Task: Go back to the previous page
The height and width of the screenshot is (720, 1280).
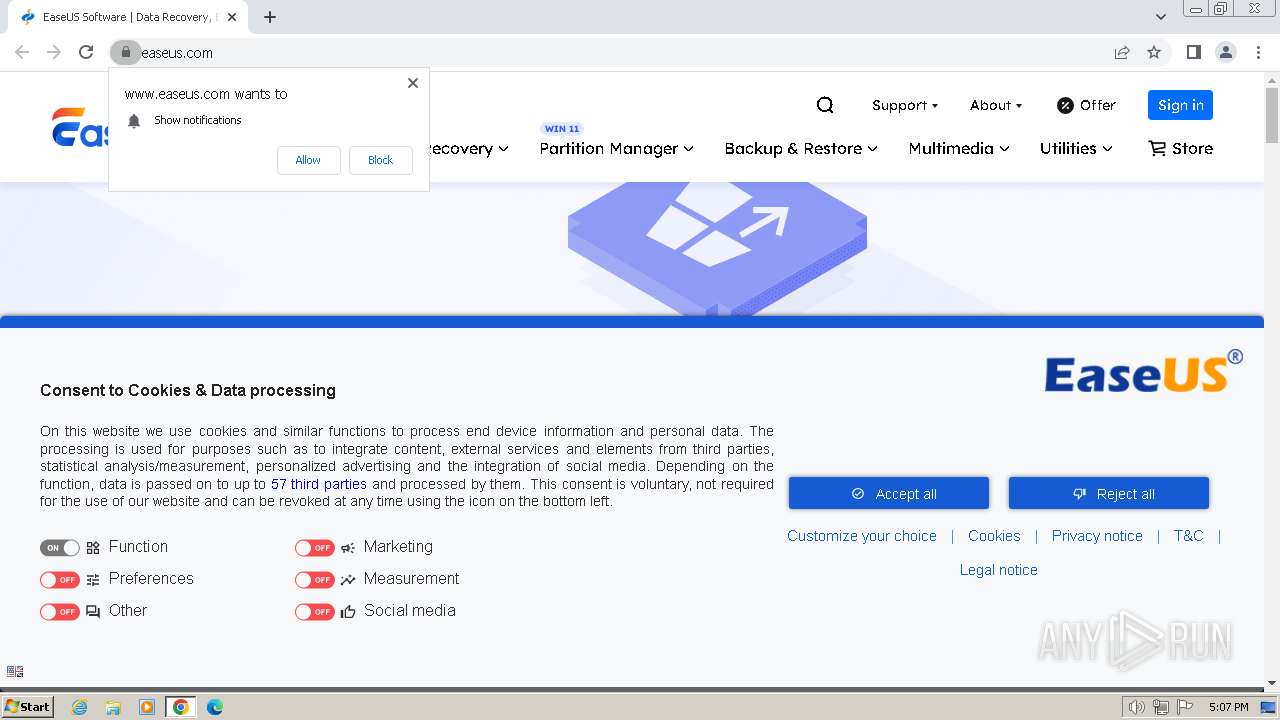Action: [22, 52]
